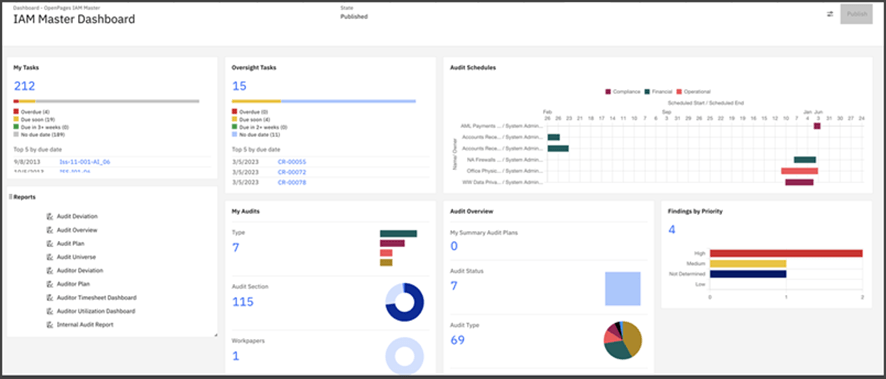Viewport: 886px width, 379px height.
Task: Click the Oversight Tasks count 15
Action: (x=239, y=86)
